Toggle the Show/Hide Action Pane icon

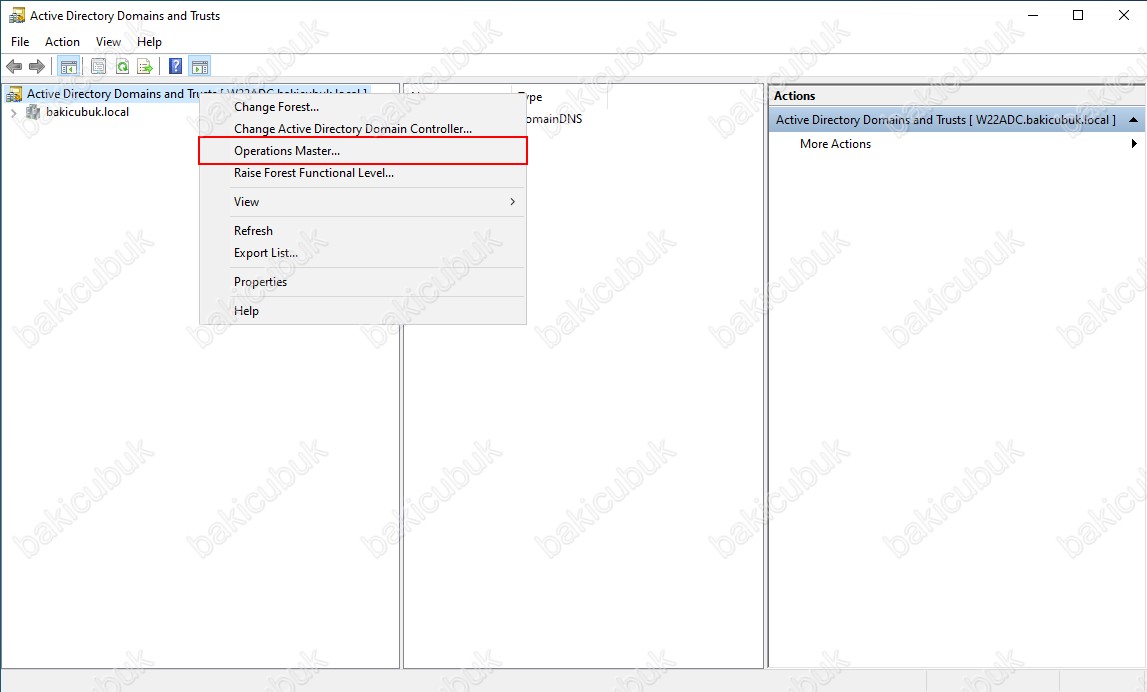pos(200,67)
